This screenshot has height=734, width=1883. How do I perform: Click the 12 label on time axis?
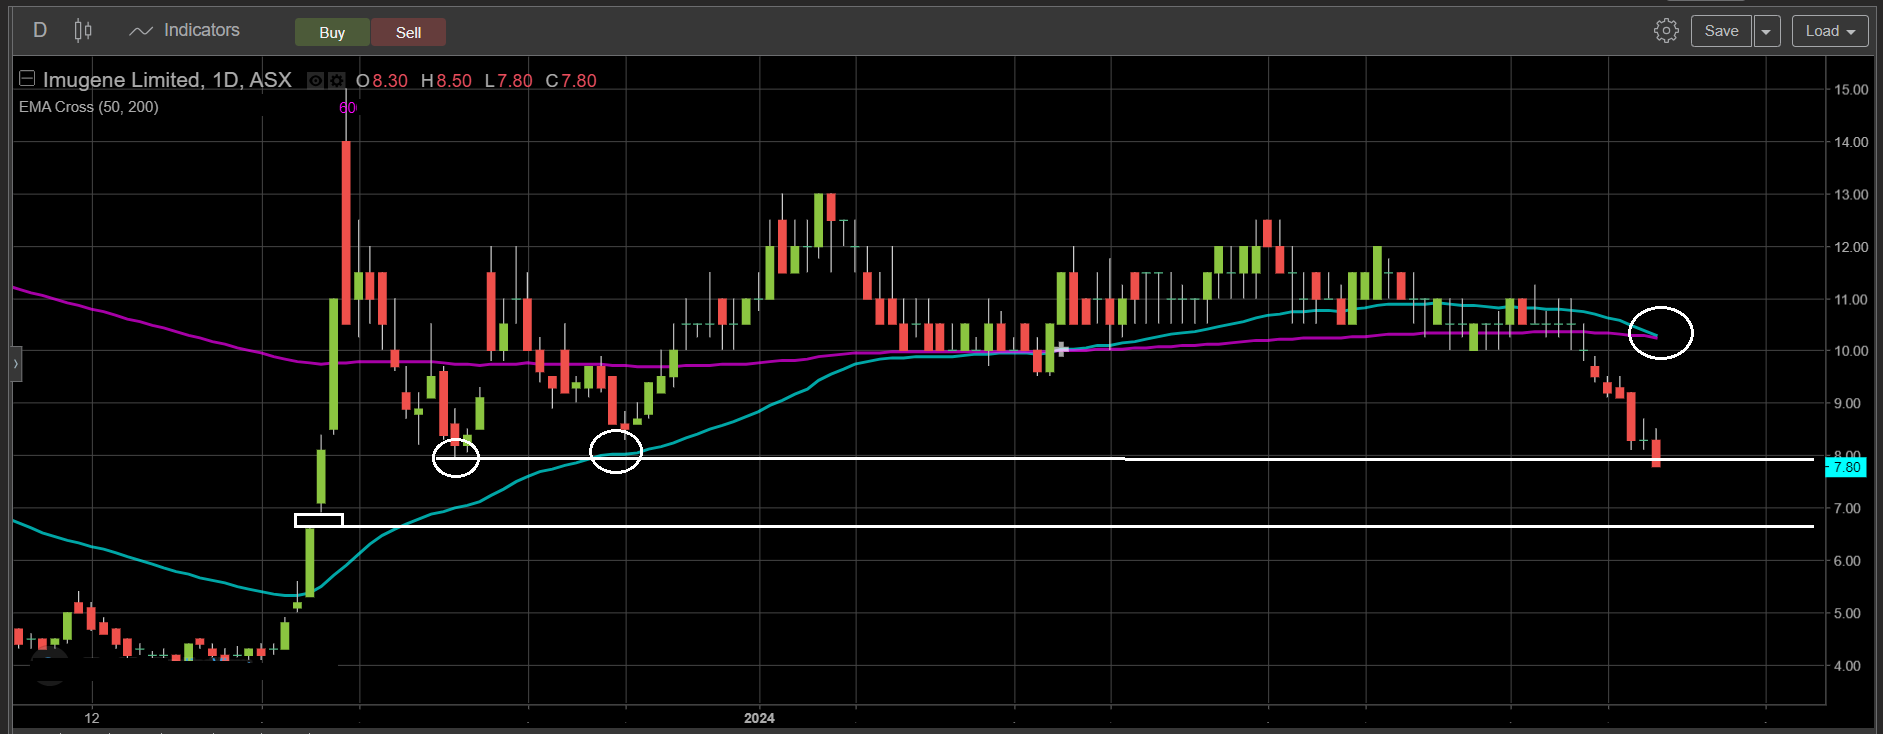point(92,718)
